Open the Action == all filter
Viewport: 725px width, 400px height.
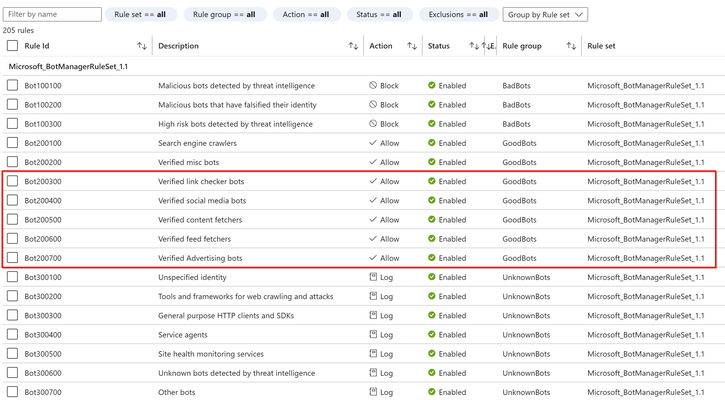[x=306, y=14]
